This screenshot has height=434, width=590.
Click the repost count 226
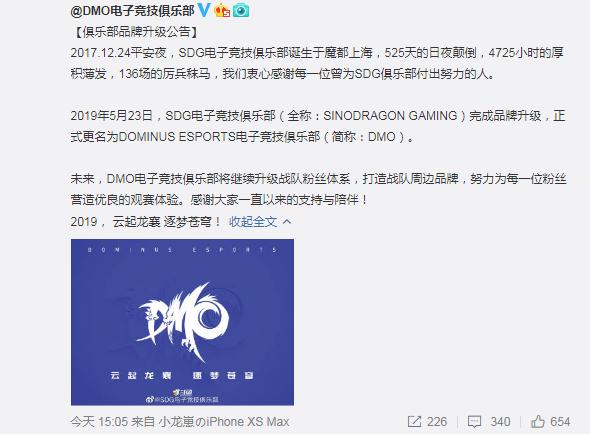437,422
